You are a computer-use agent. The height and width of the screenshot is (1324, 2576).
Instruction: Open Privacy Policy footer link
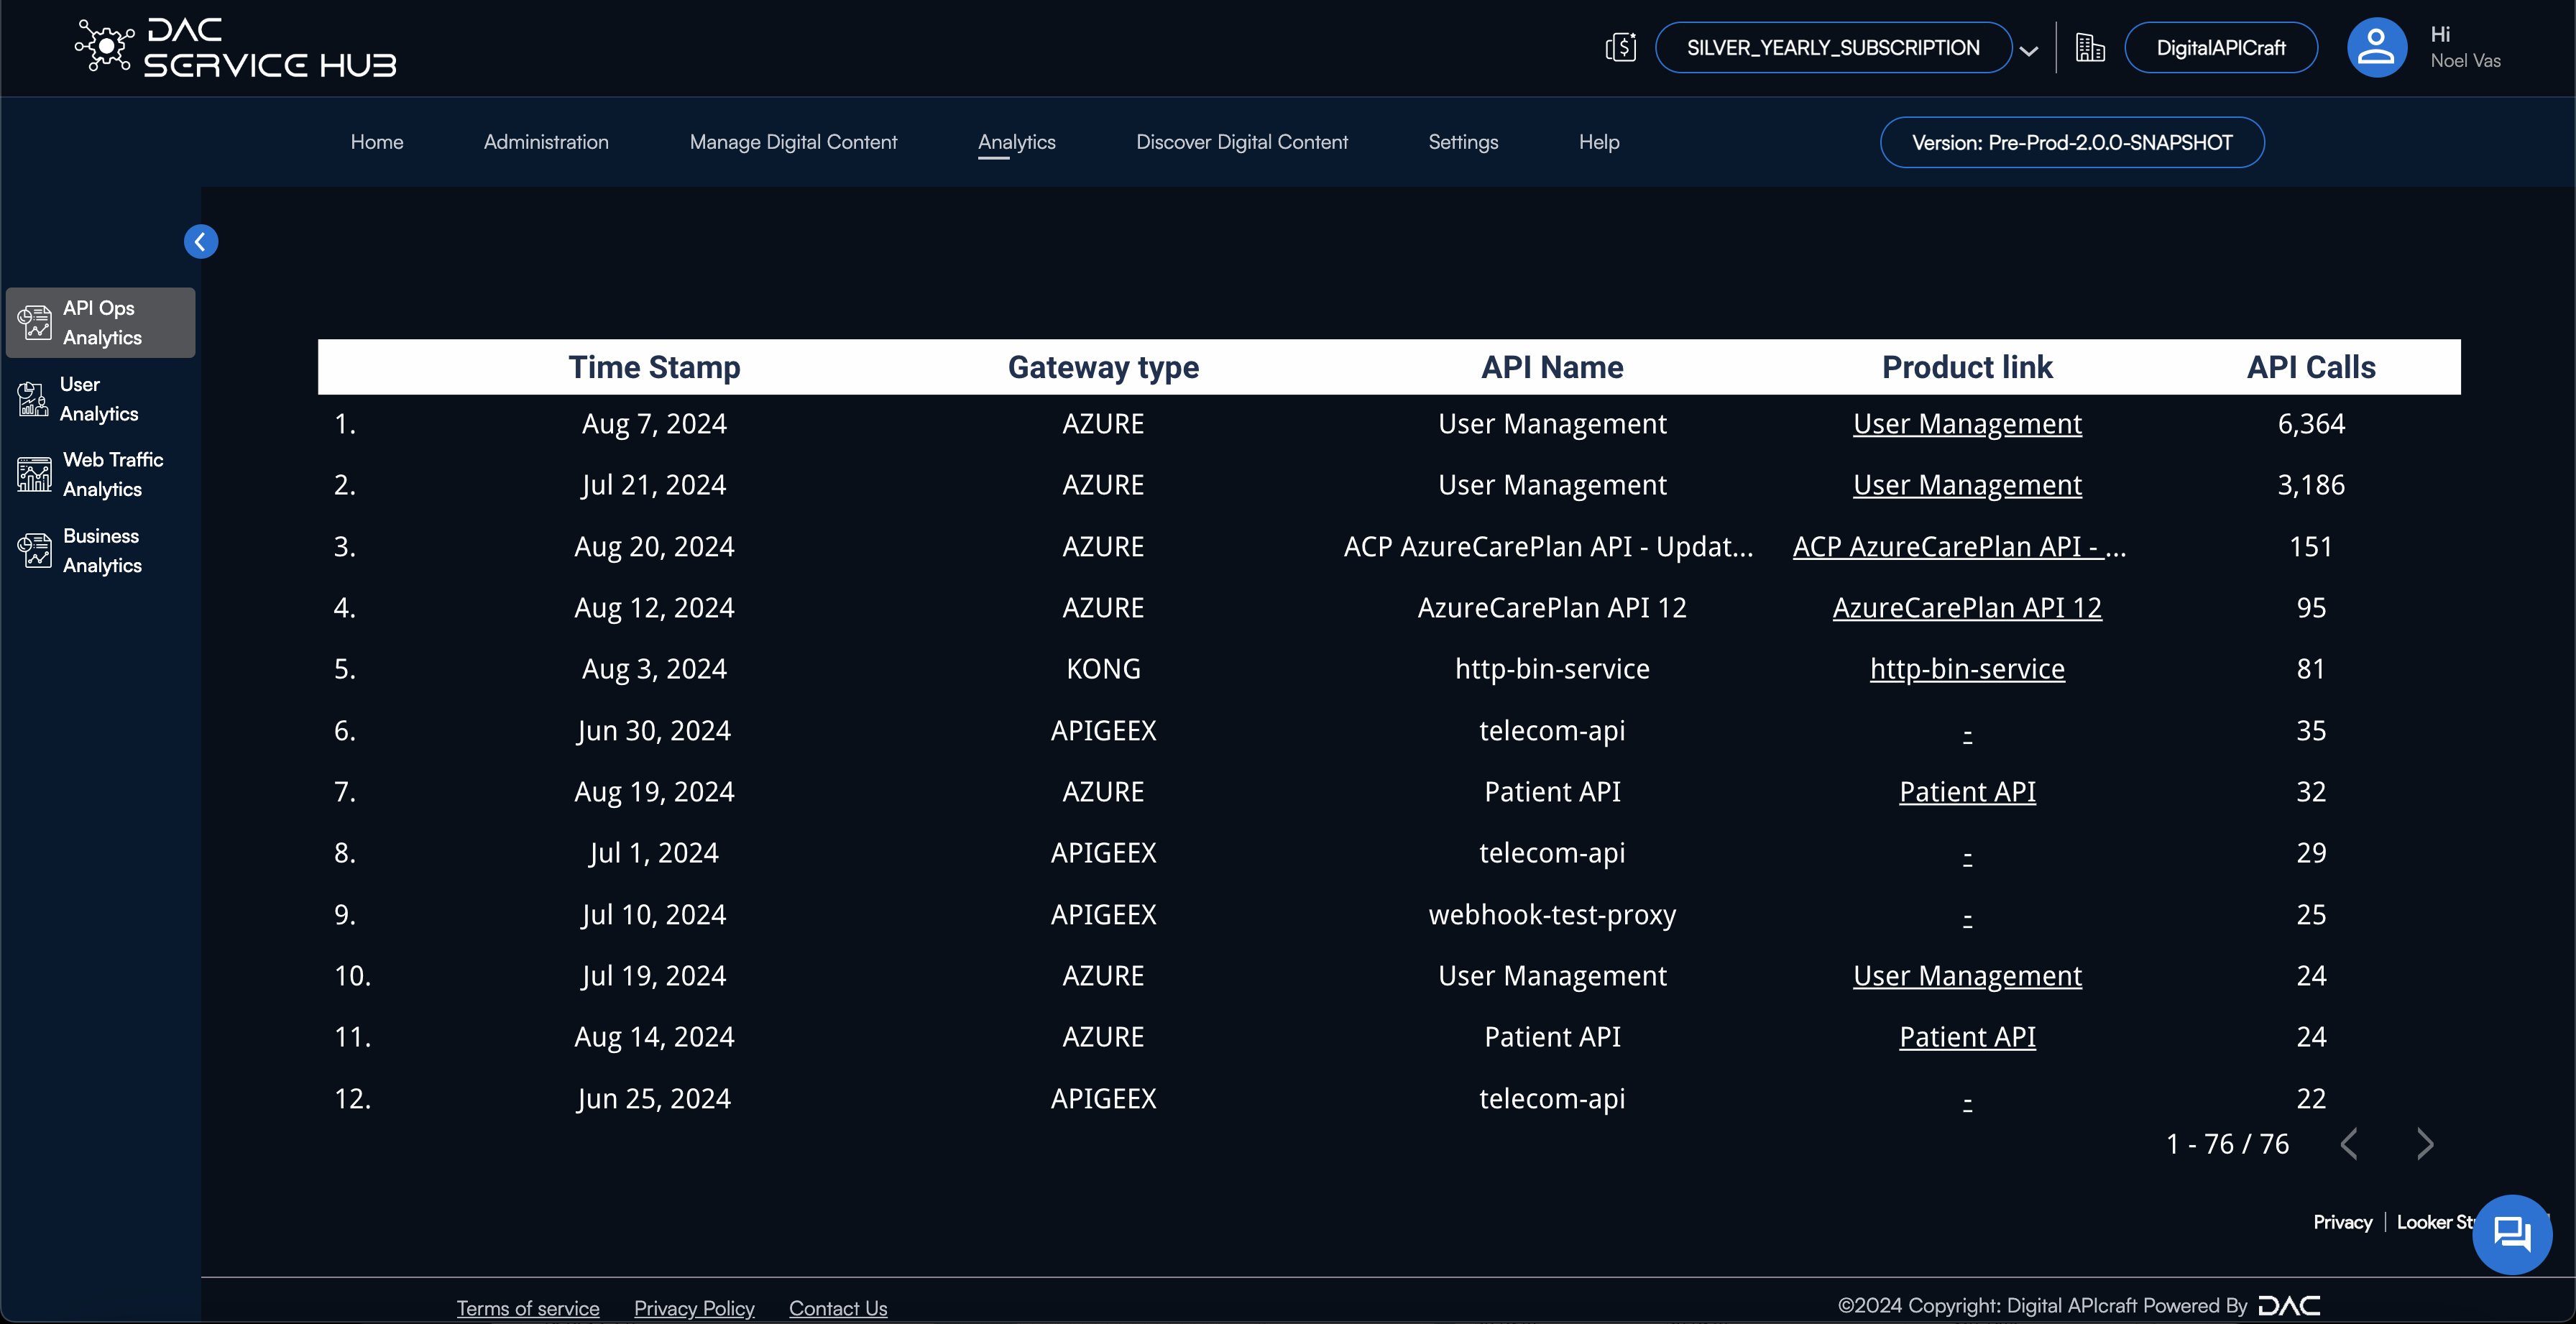[694, 1308]
